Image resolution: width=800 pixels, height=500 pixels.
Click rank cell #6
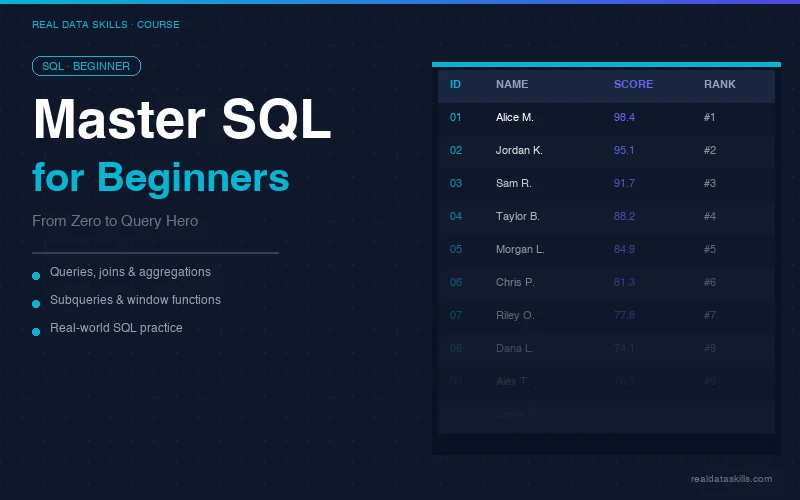coord(710,283)
